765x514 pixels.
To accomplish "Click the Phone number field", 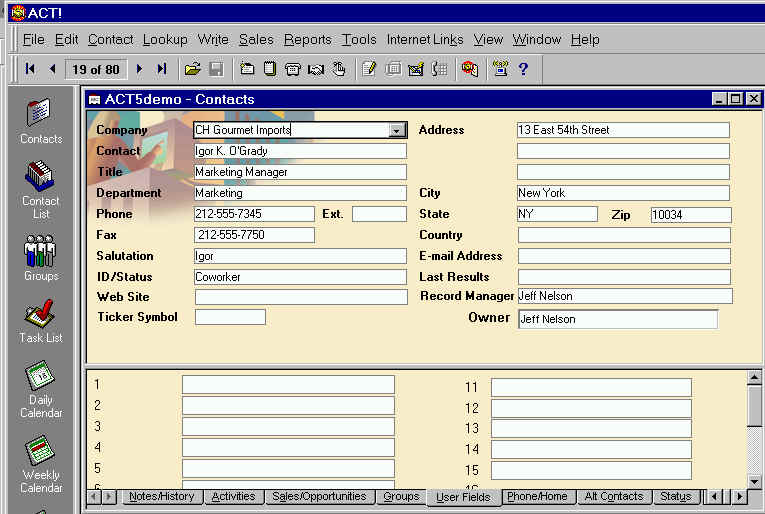I will tap(254, 214).
